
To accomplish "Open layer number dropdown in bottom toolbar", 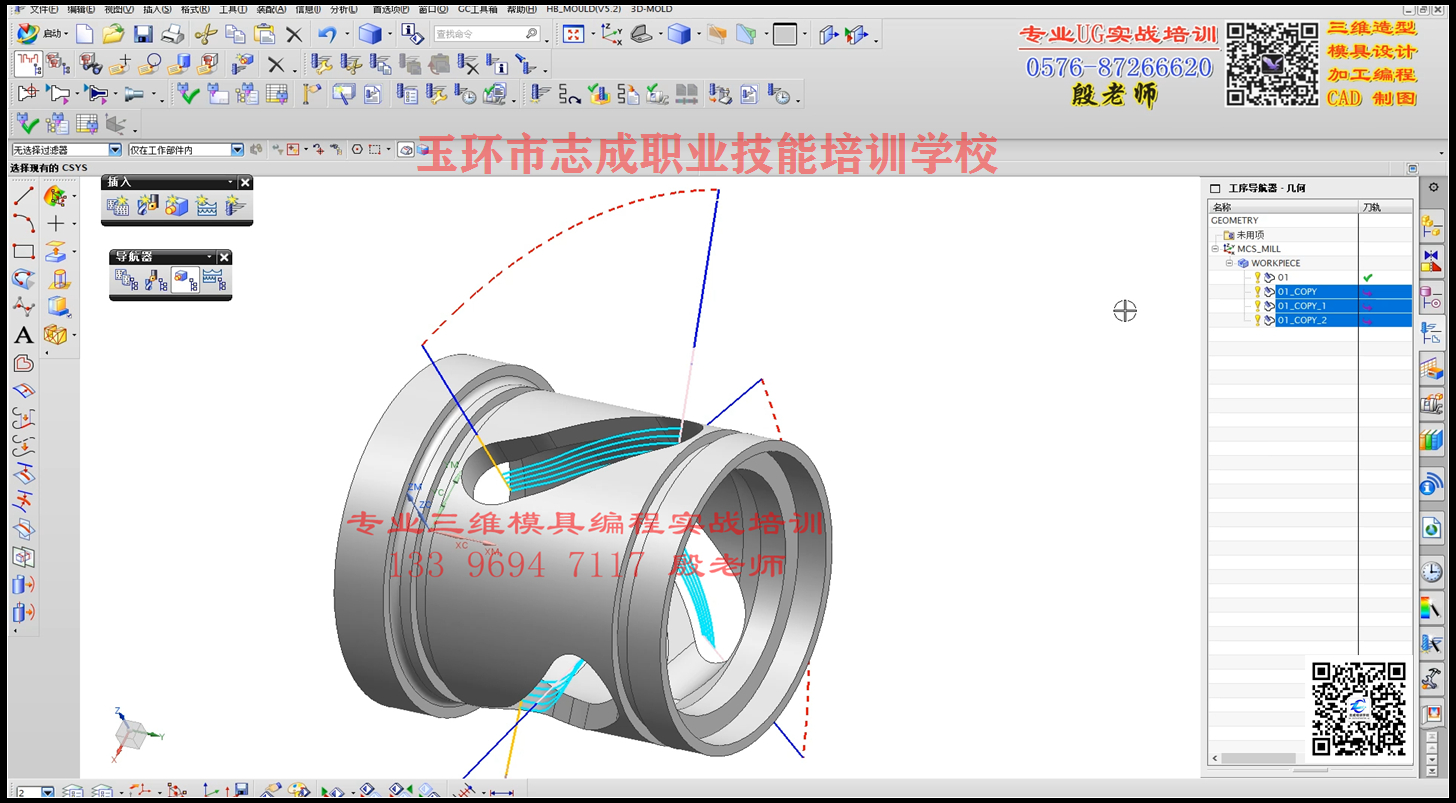I will click(48, 793).
